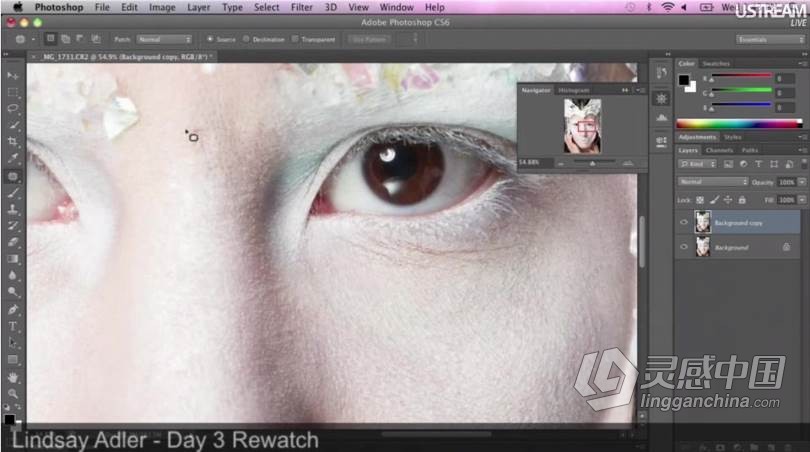Enable the Transparent checkbox
The image size is (810, 452).
(x=295, y=39)
